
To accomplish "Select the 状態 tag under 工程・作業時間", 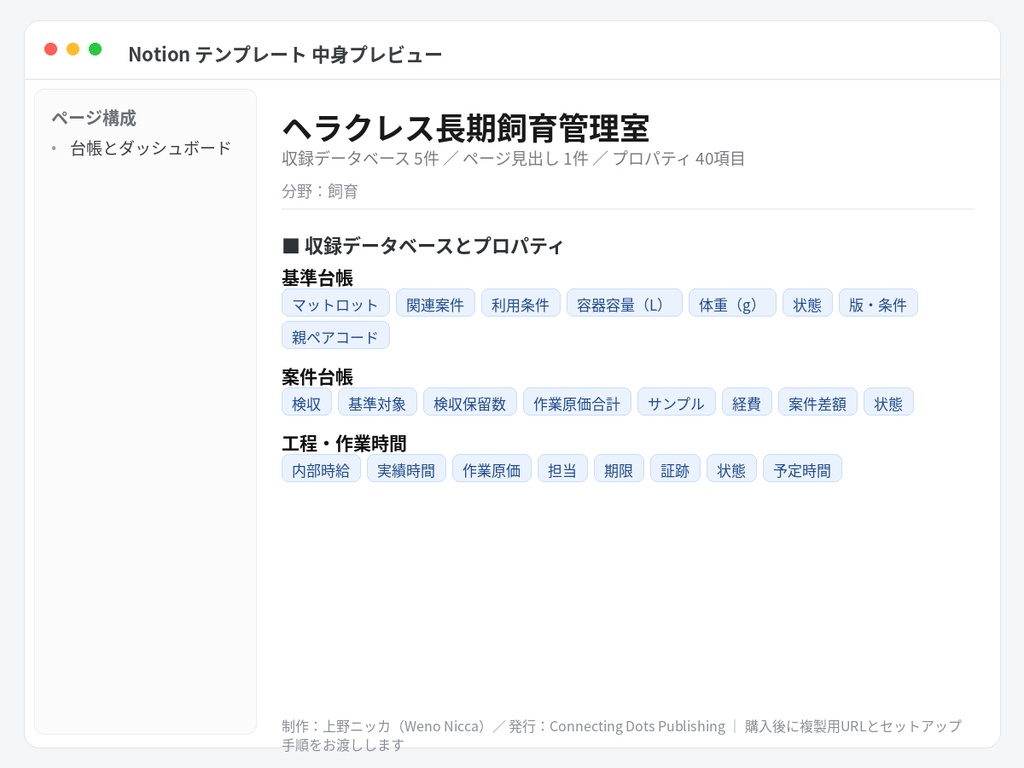I will point(731,468).
